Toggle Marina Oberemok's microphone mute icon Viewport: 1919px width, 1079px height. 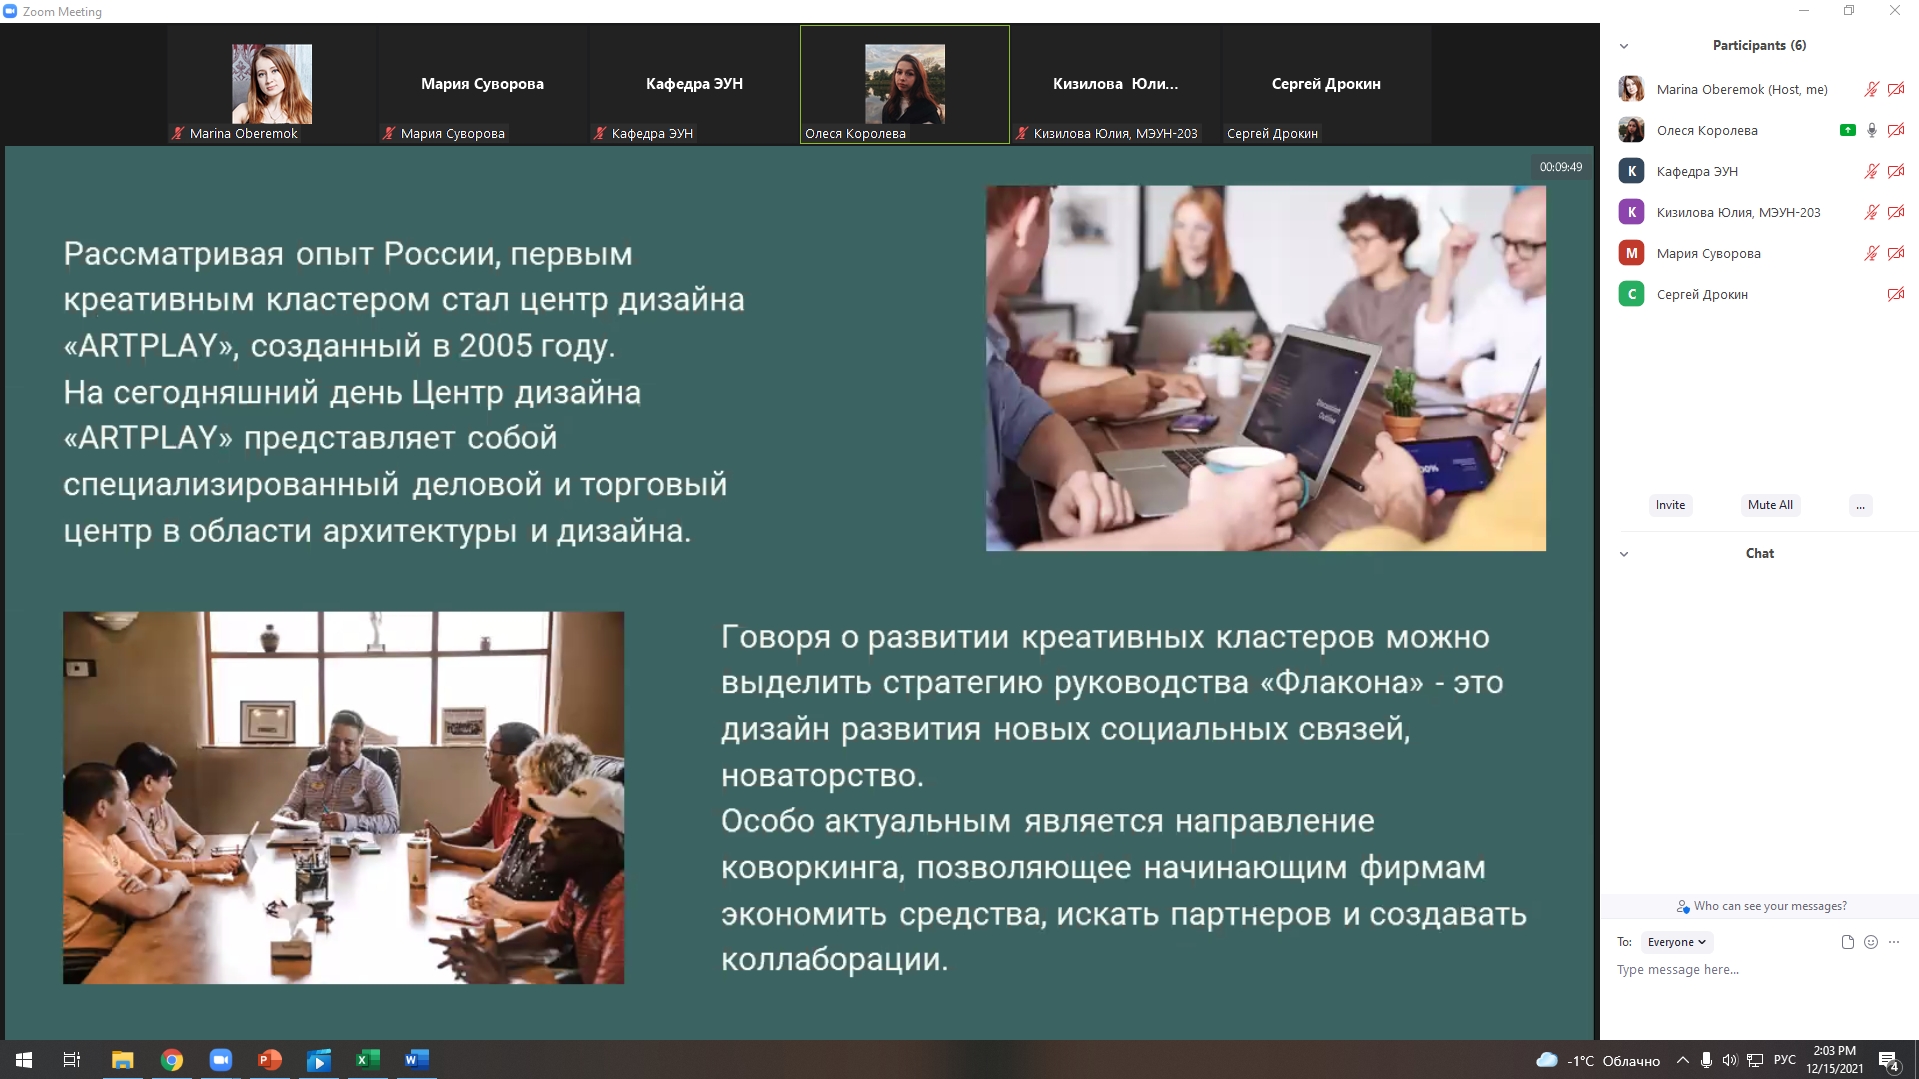tap(1871, 89)
